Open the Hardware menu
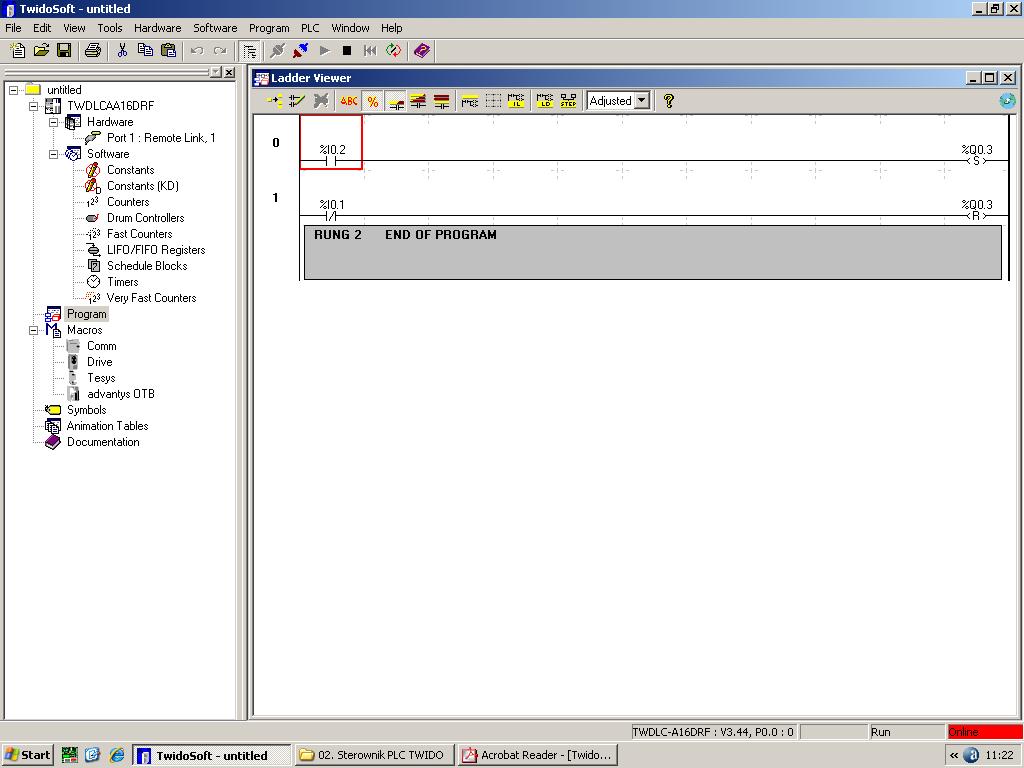The height and width of the screenshot is (768, 1024). click(157, 28)
